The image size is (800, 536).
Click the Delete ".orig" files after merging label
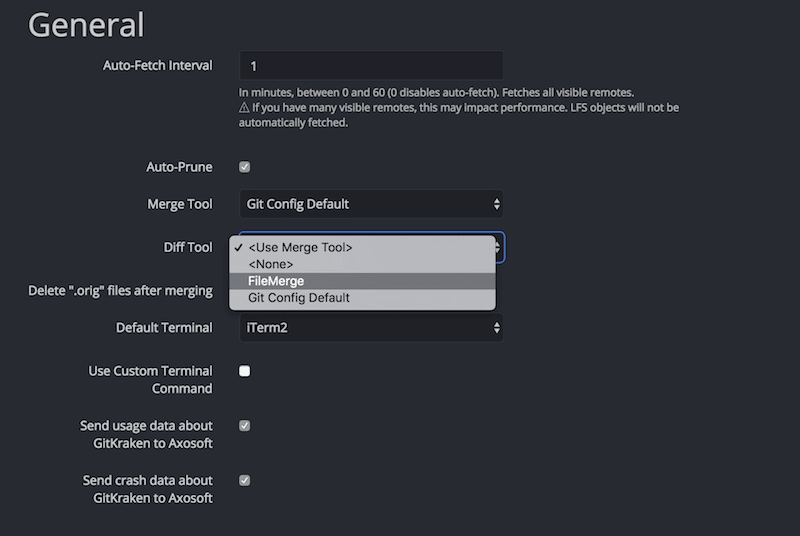click(x=120, y=290)
